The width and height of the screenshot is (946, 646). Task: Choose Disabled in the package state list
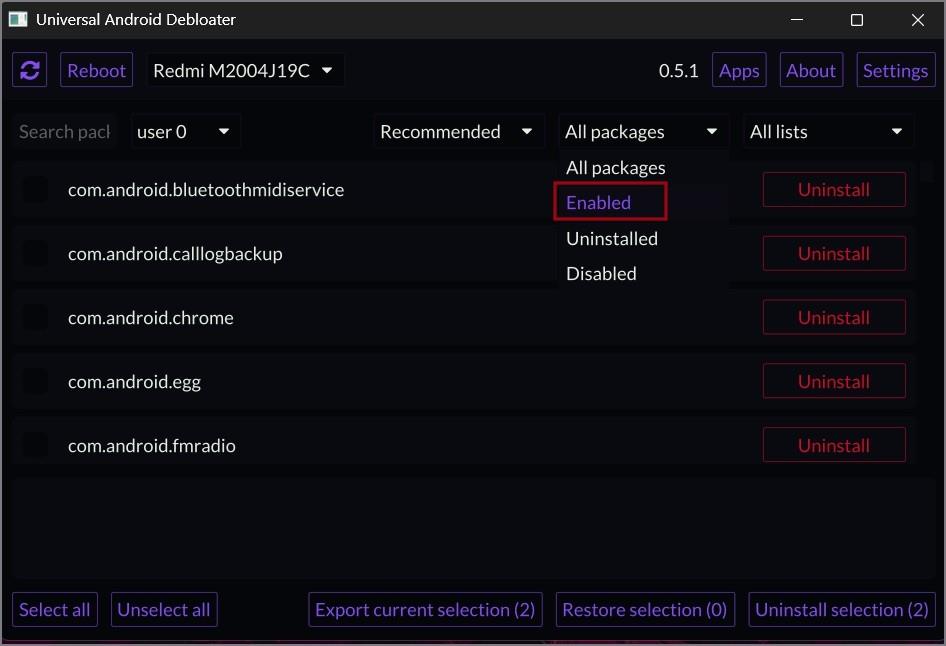pos(643,273)
